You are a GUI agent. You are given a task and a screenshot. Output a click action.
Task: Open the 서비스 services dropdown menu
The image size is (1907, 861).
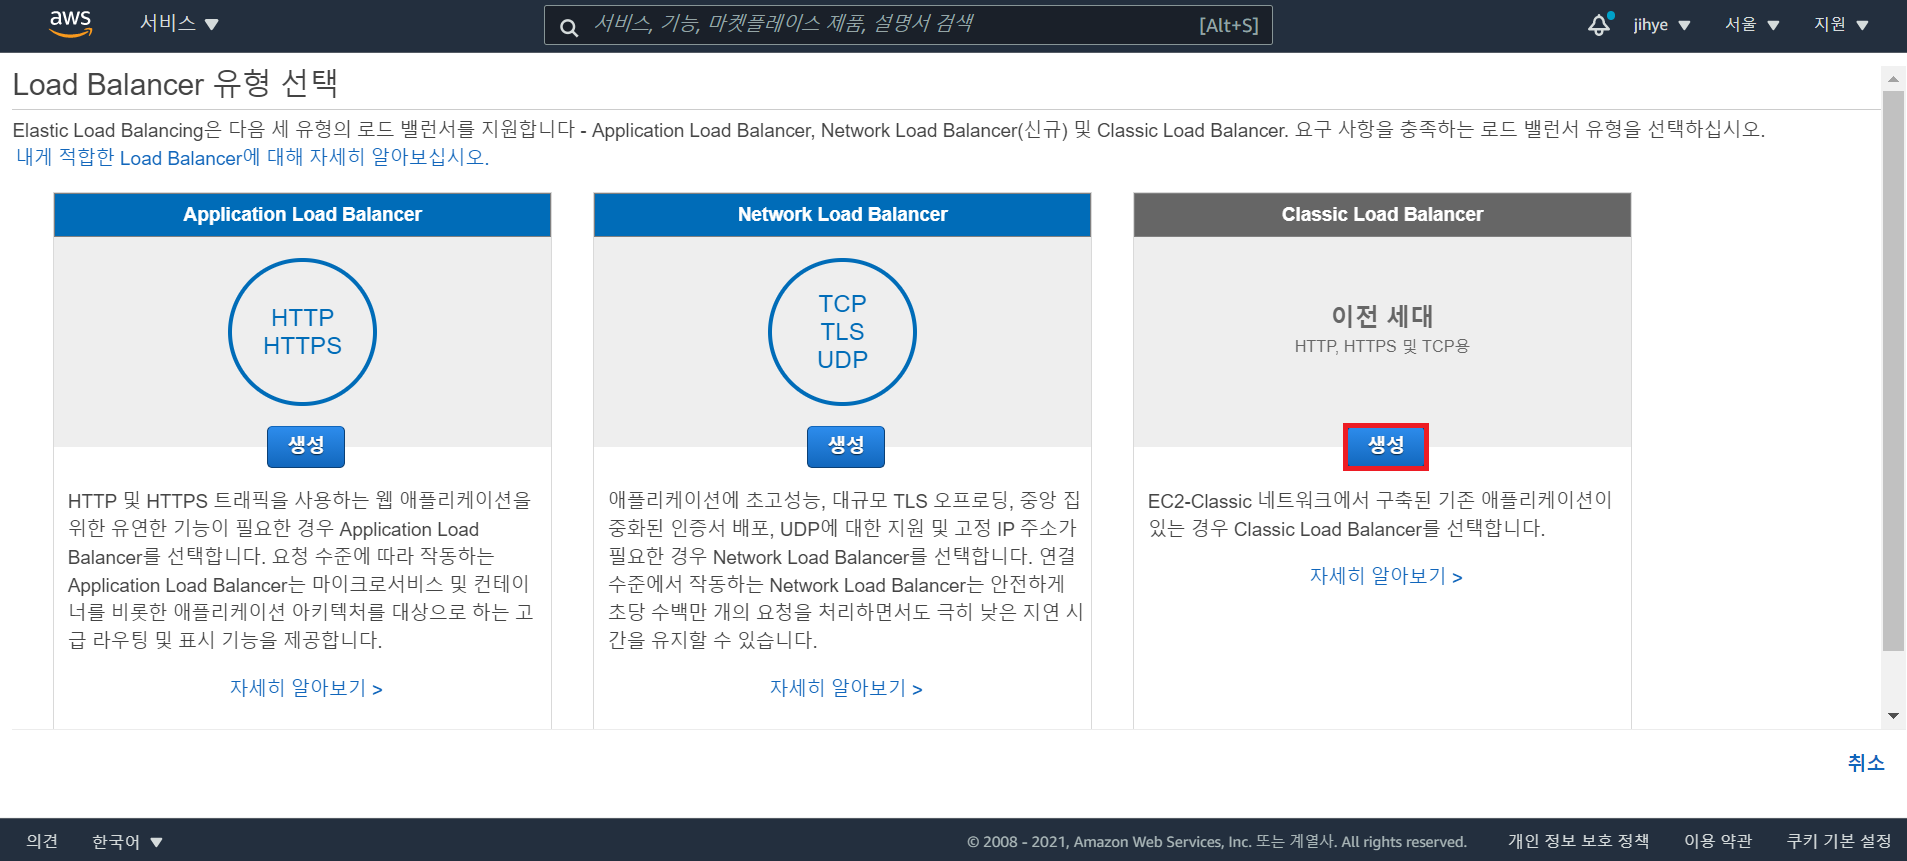pyautogui.click(x=179, y=24)
